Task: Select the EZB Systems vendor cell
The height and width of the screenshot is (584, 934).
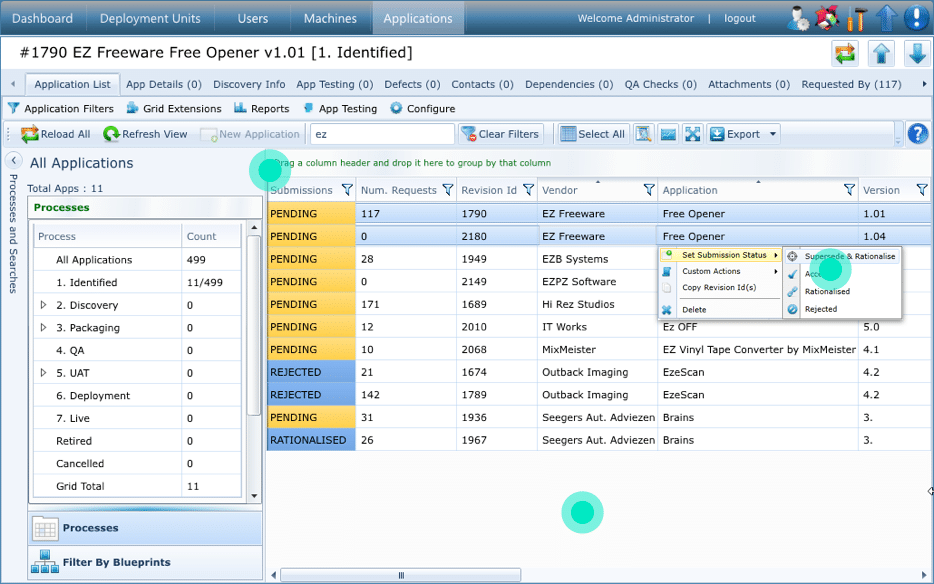Action: [x=597, y=259]
